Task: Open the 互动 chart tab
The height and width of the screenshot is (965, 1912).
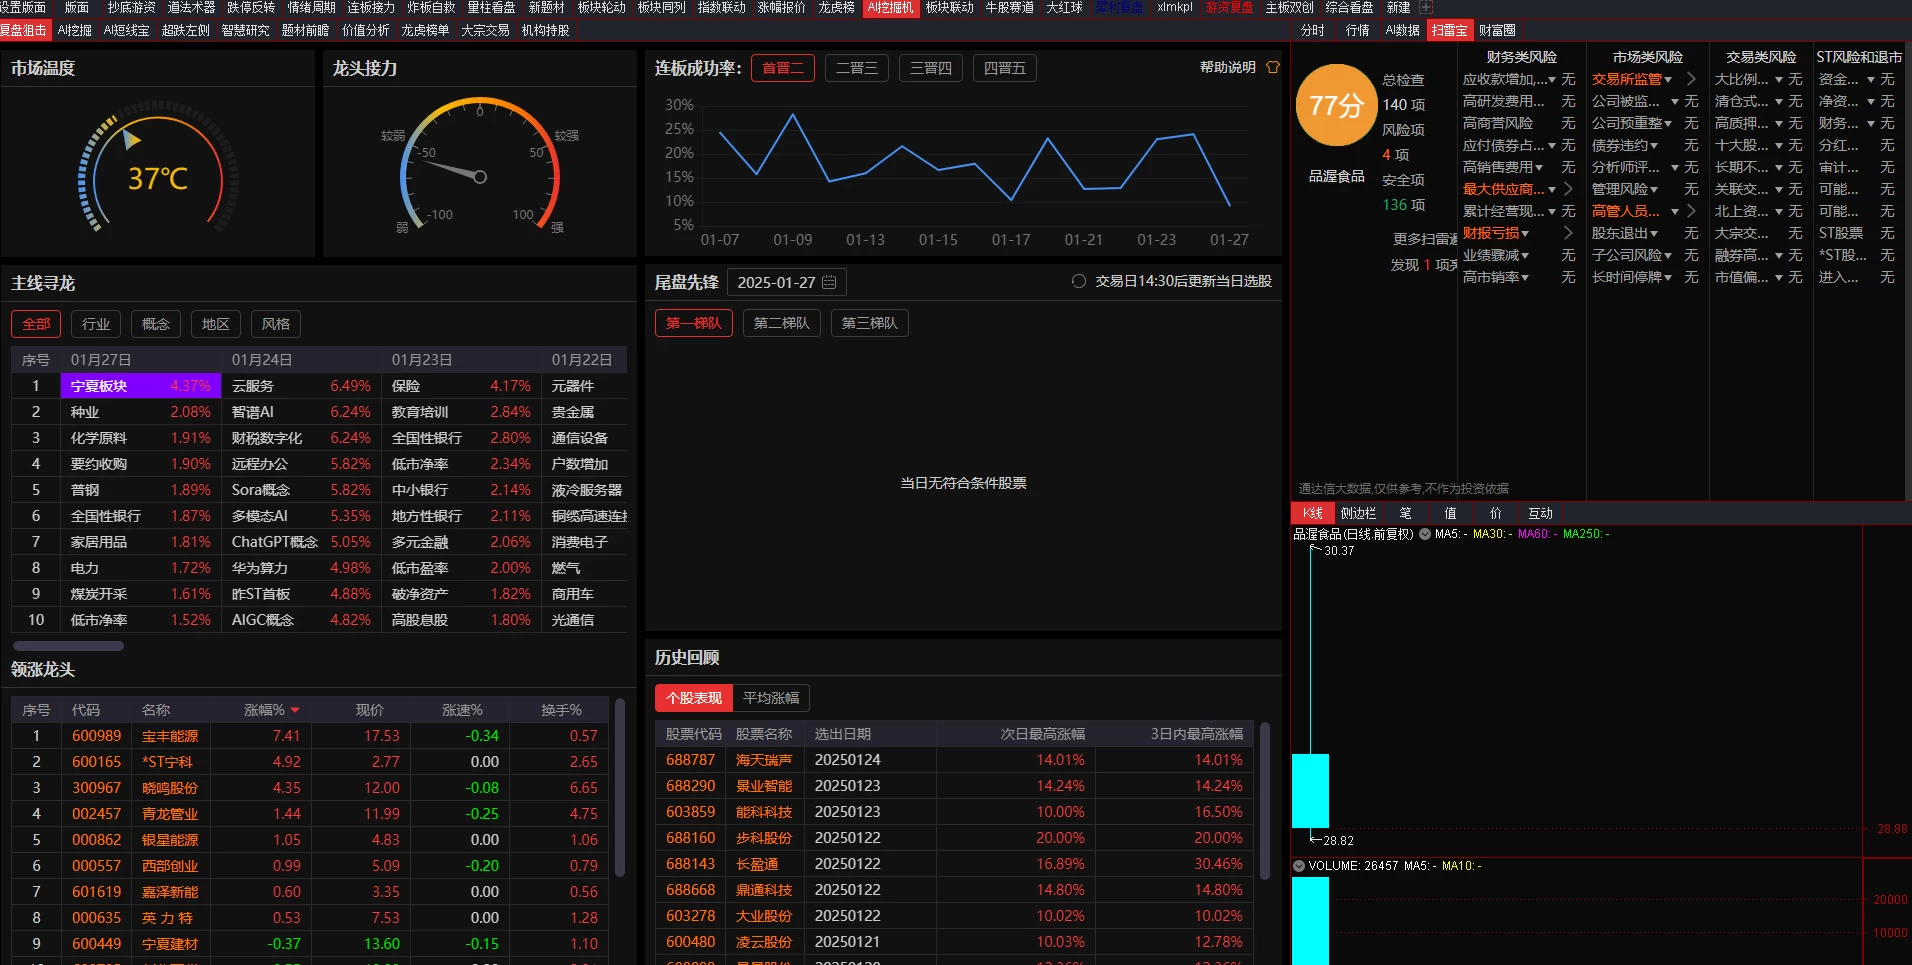Action: pos(1540,513)
